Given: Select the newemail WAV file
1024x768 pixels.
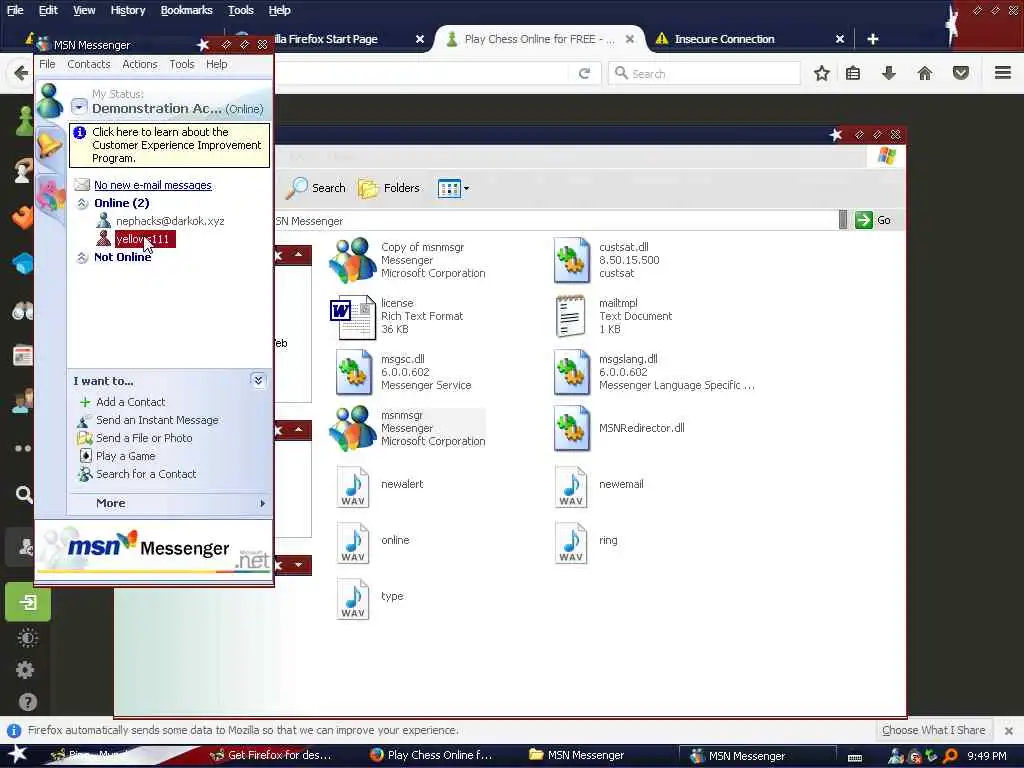Looking at the screenshot, I should (598, 485).
